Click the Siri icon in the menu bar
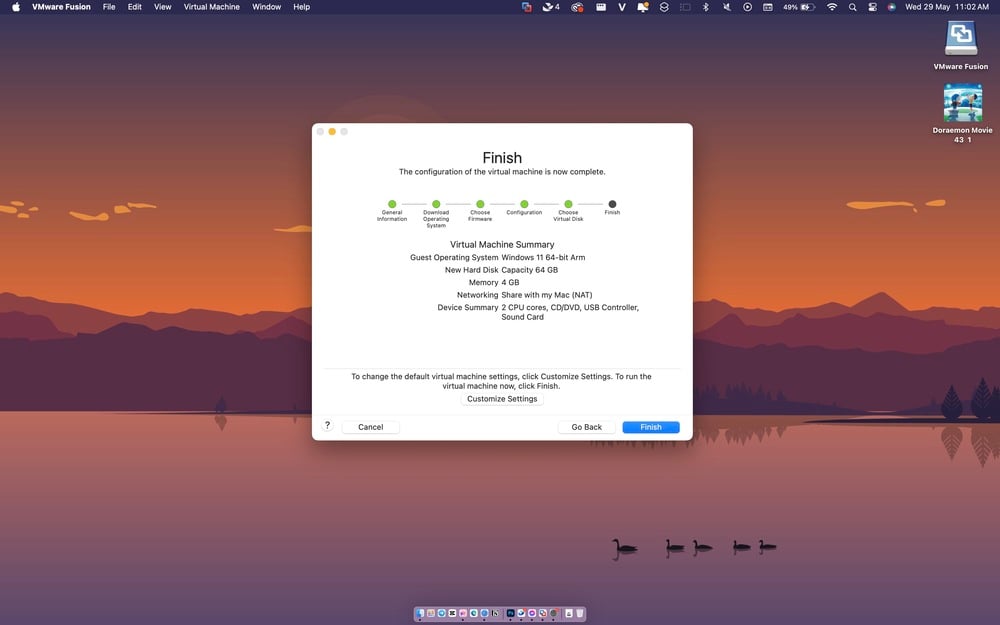This screenshot has height=625, width=1000. click(893, 7)
